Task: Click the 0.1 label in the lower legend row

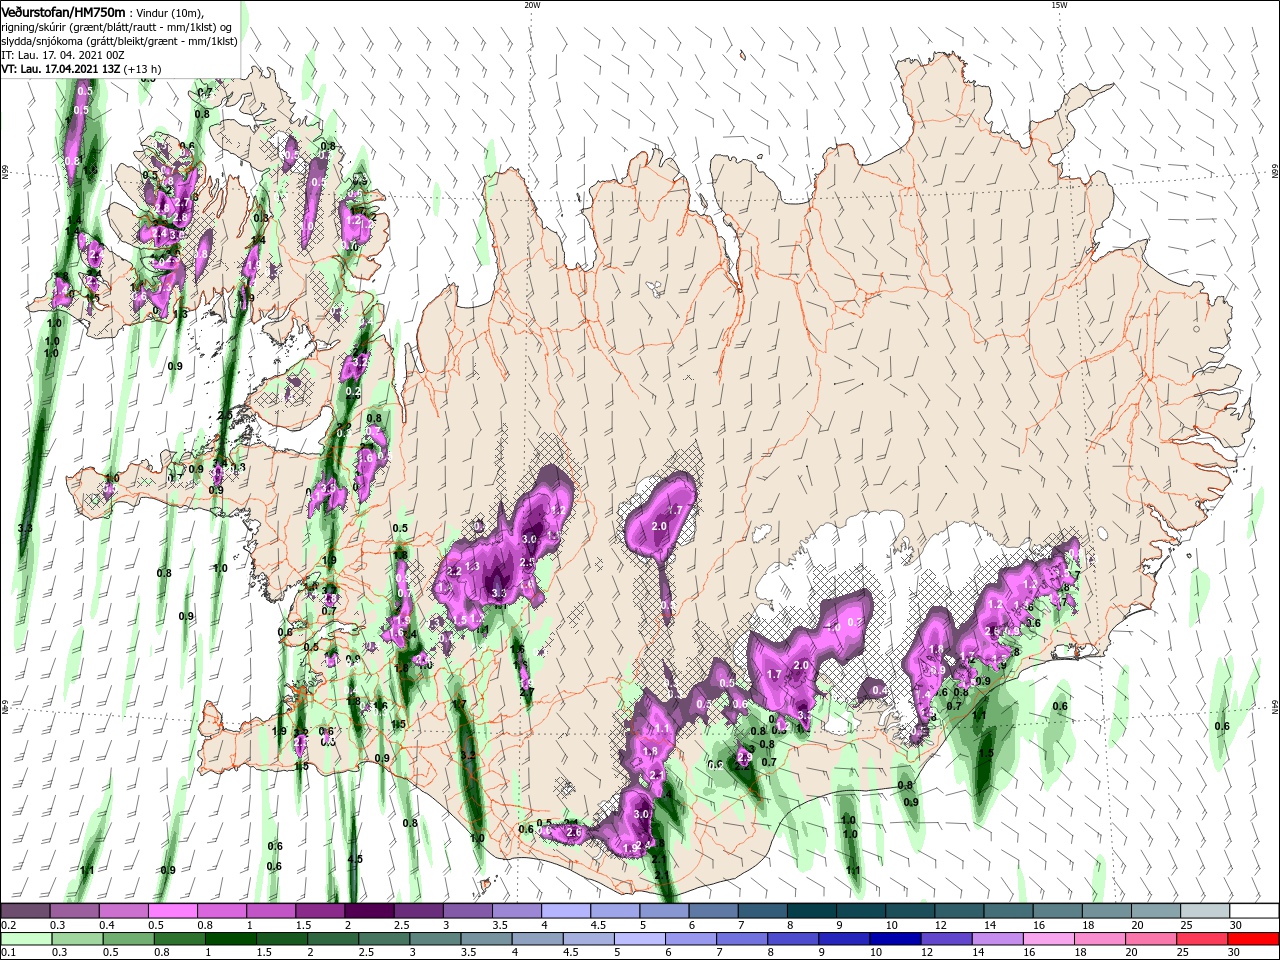Action: click(x=8, y=953)
